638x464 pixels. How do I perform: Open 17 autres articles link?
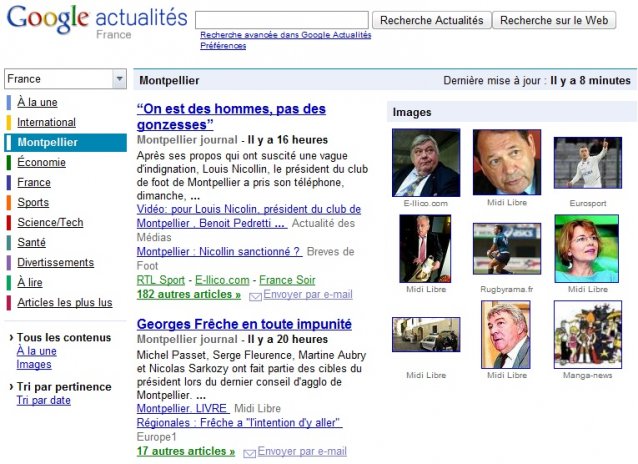coord(186,451)
